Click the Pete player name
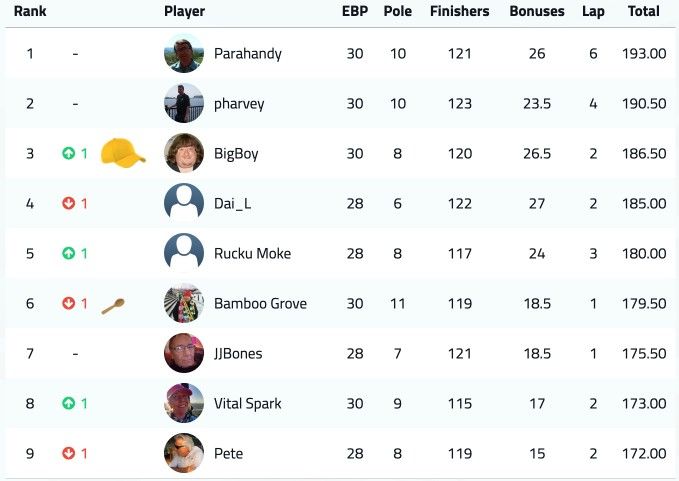The height and width of the screenshot is (481, 679). tap(228, 453)
